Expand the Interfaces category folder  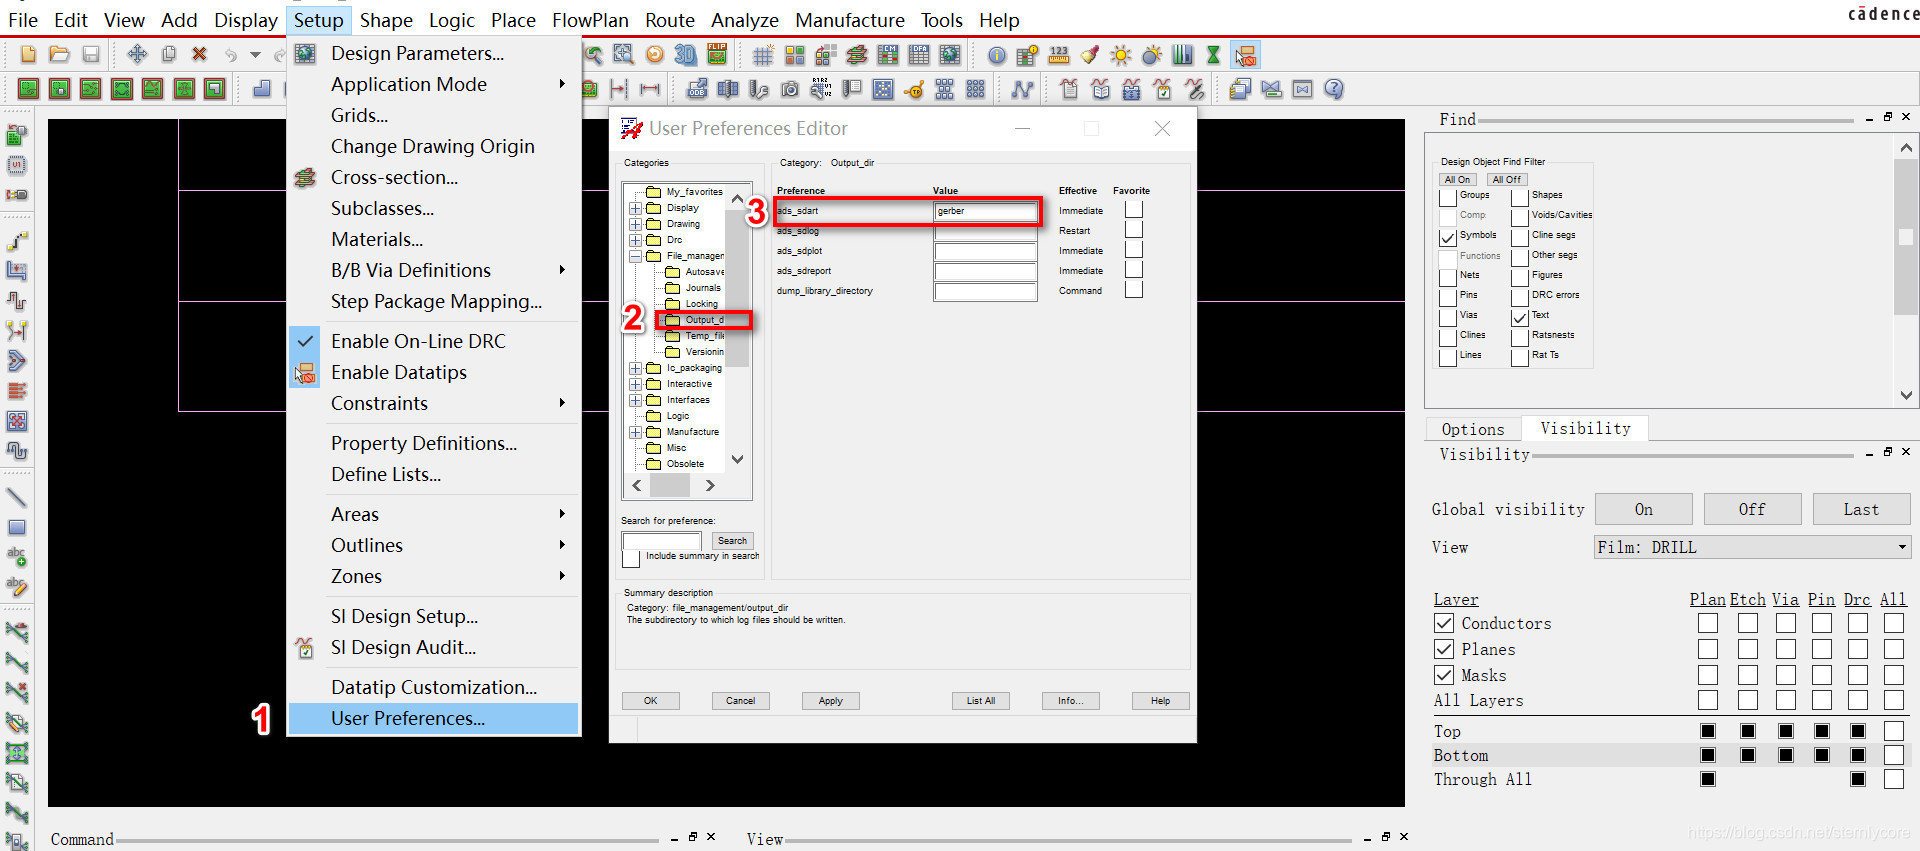(635, 400)
